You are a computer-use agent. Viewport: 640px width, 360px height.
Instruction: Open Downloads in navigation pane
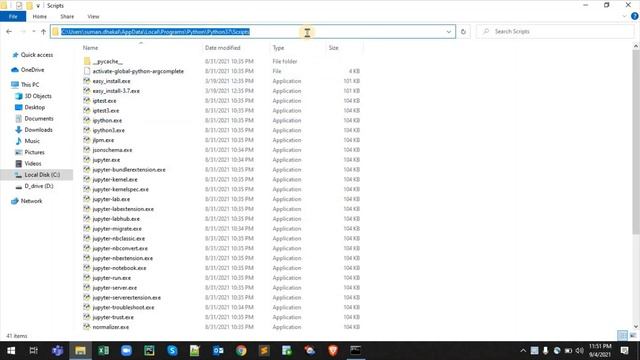34,130
